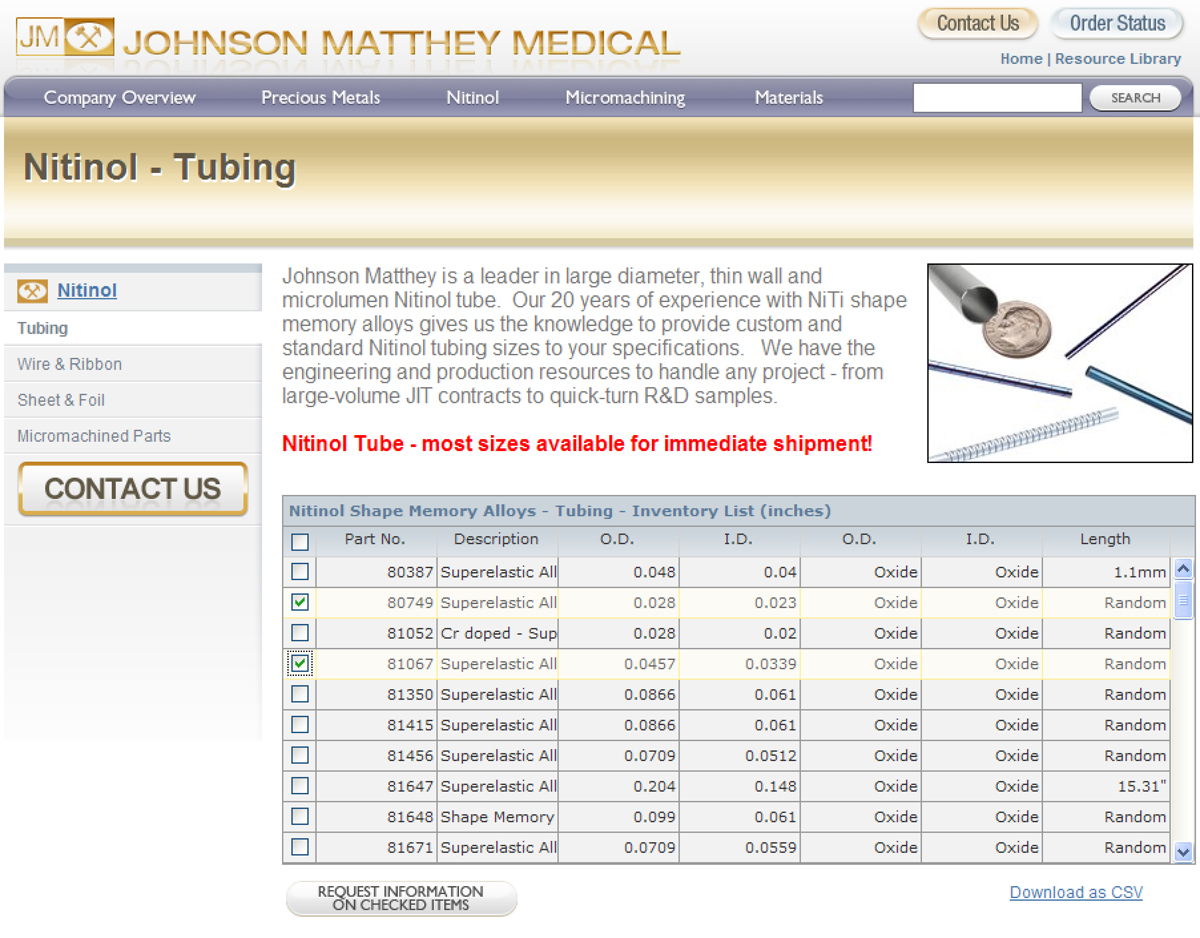The image size is (1200, 938).
Task: Click the SEARCH button
Action: coord(1135,98)
